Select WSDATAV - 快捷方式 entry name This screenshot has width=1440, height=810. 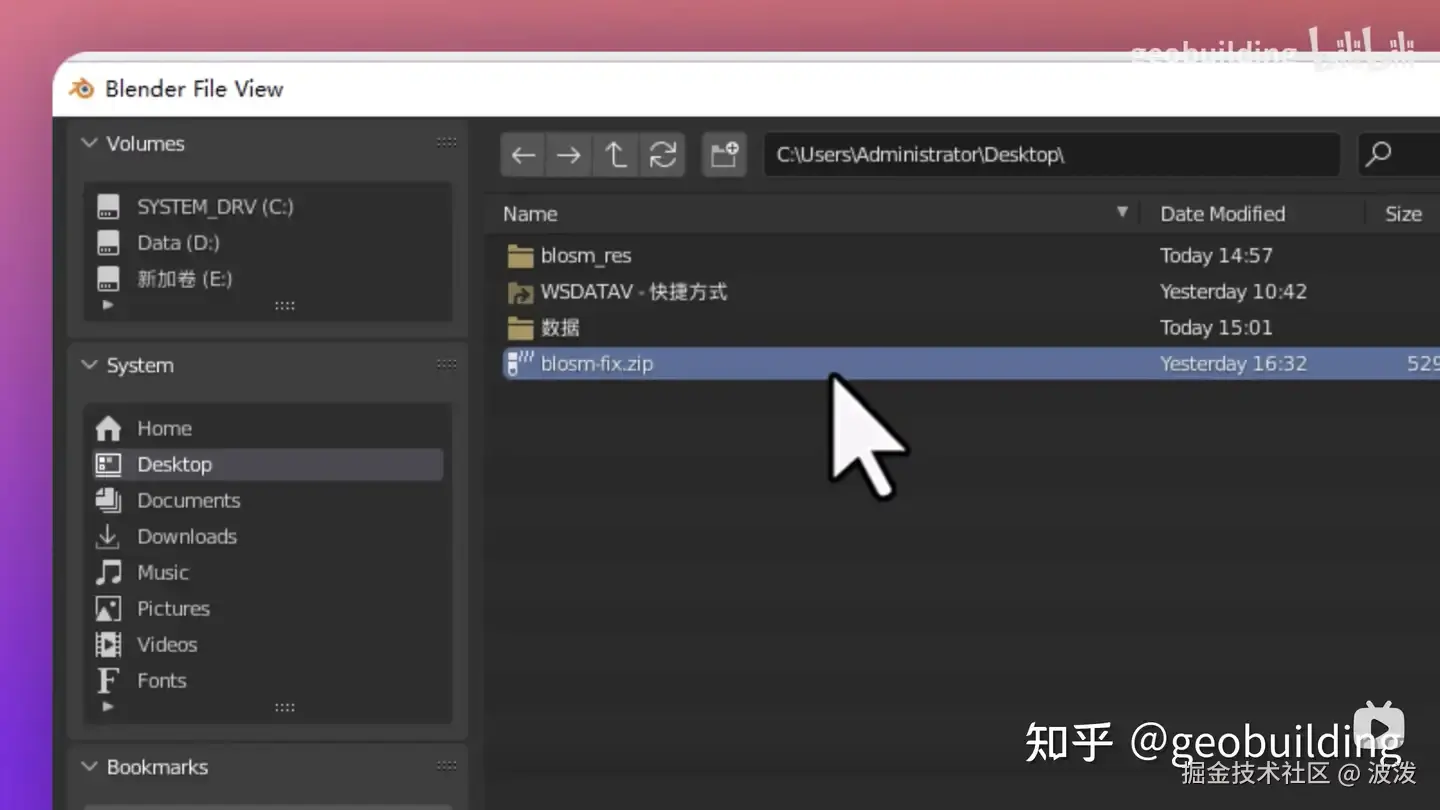pos(634,292)
